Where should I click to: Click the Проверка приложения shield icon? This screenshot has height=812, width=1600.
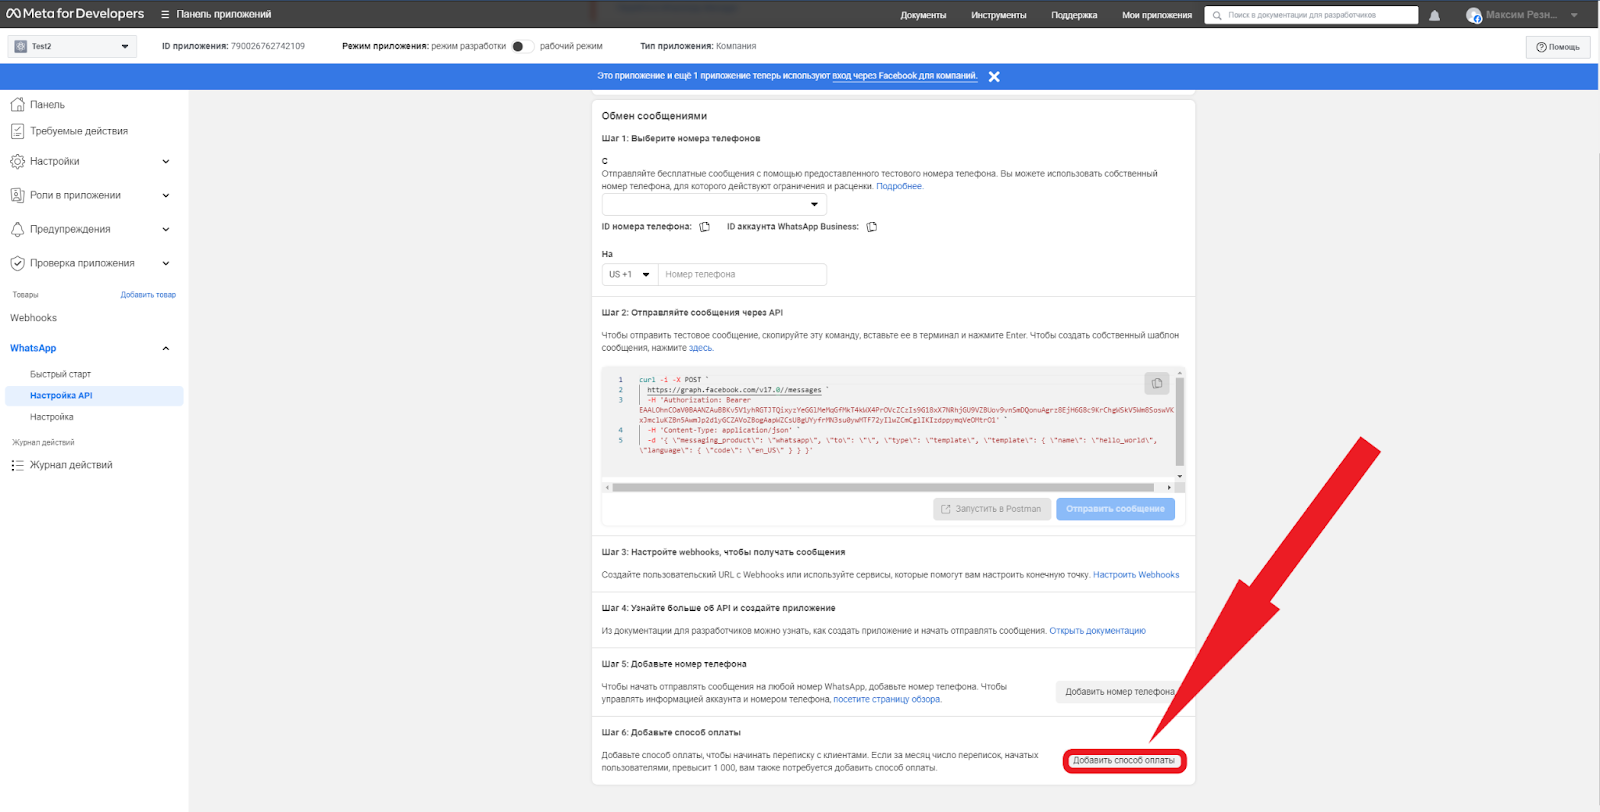[x=17, y=263]
